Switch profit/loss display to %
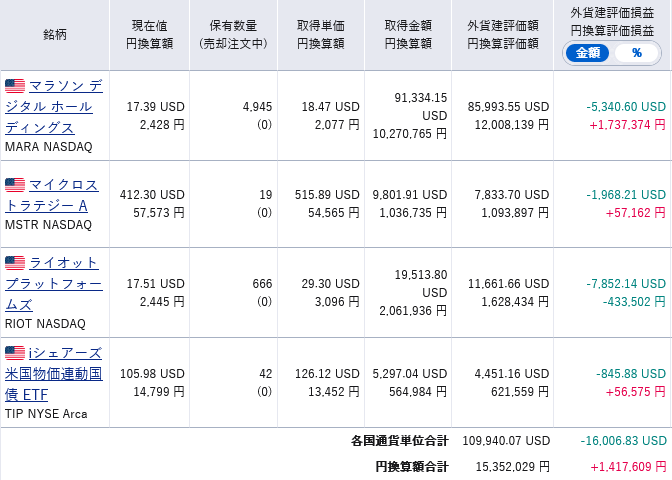Viewport: 672px width, 480px height. click(637, 52)
